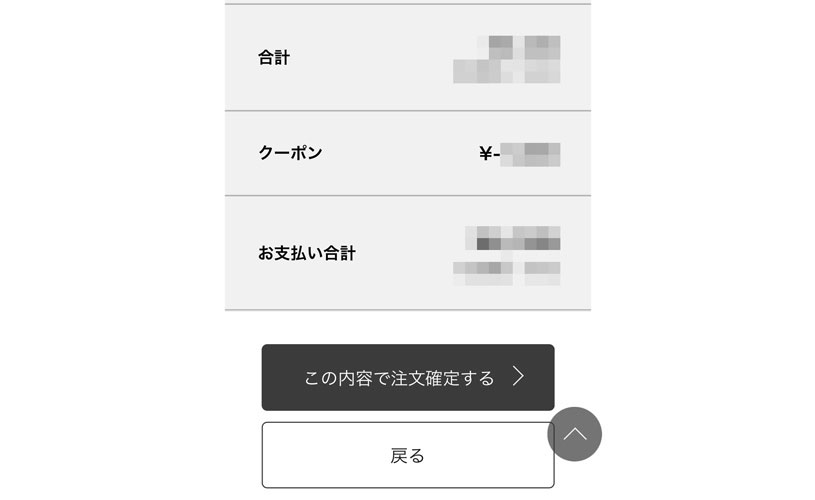815x500 pixels.
Task: Click the lower blurred line of お支払い合計
Action: [507, 273]
